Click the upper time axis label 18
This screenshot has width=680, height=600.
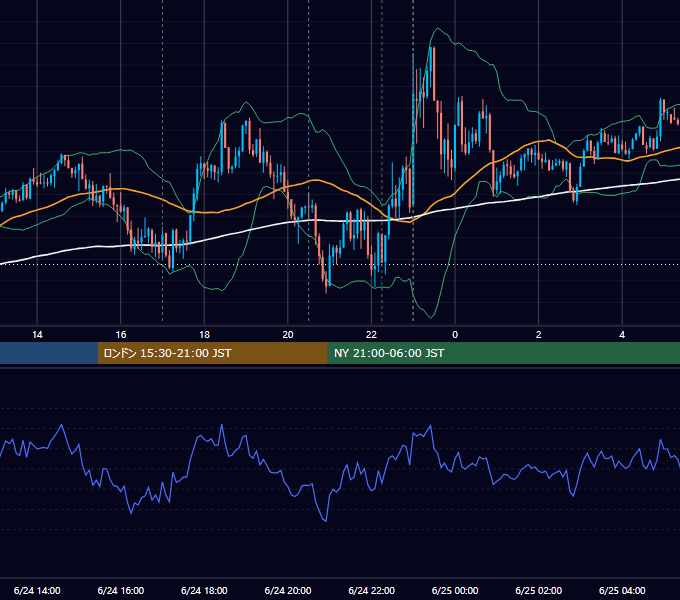point(204,335)
